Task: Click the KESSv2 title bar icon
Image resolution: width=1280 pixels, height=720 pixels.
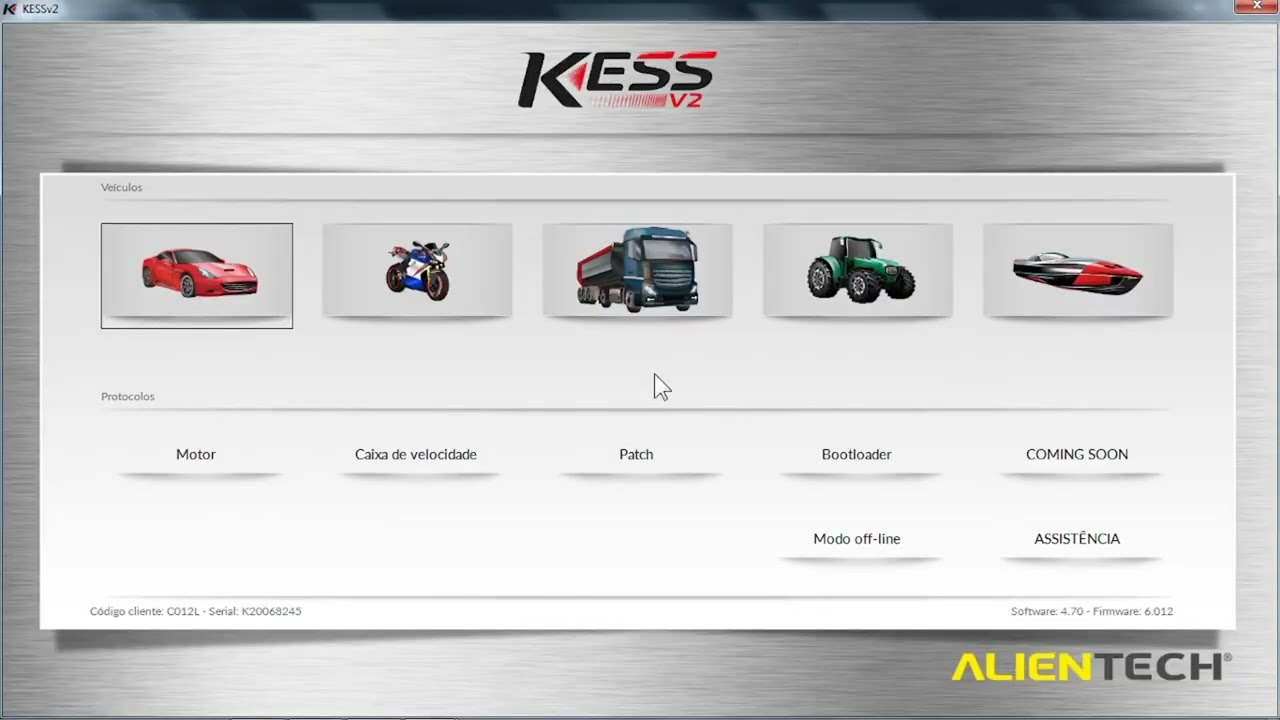Action: tap(10, 9)
